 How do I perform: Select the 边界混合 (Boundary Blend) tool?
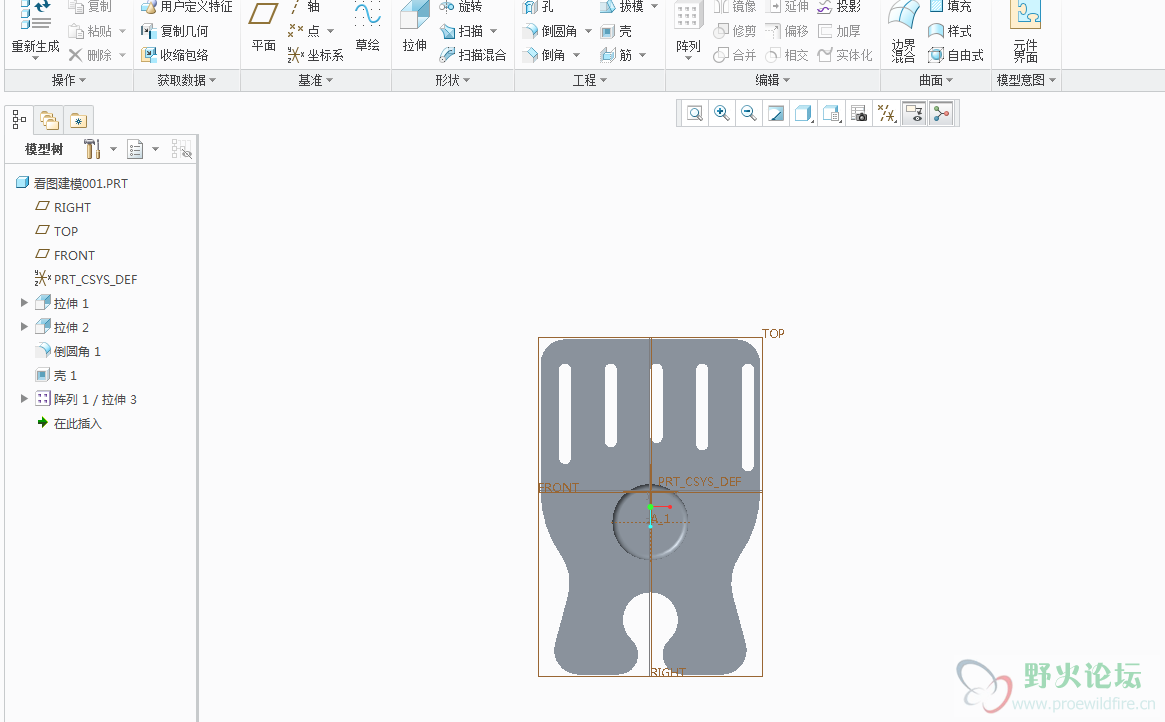point(903,31)
